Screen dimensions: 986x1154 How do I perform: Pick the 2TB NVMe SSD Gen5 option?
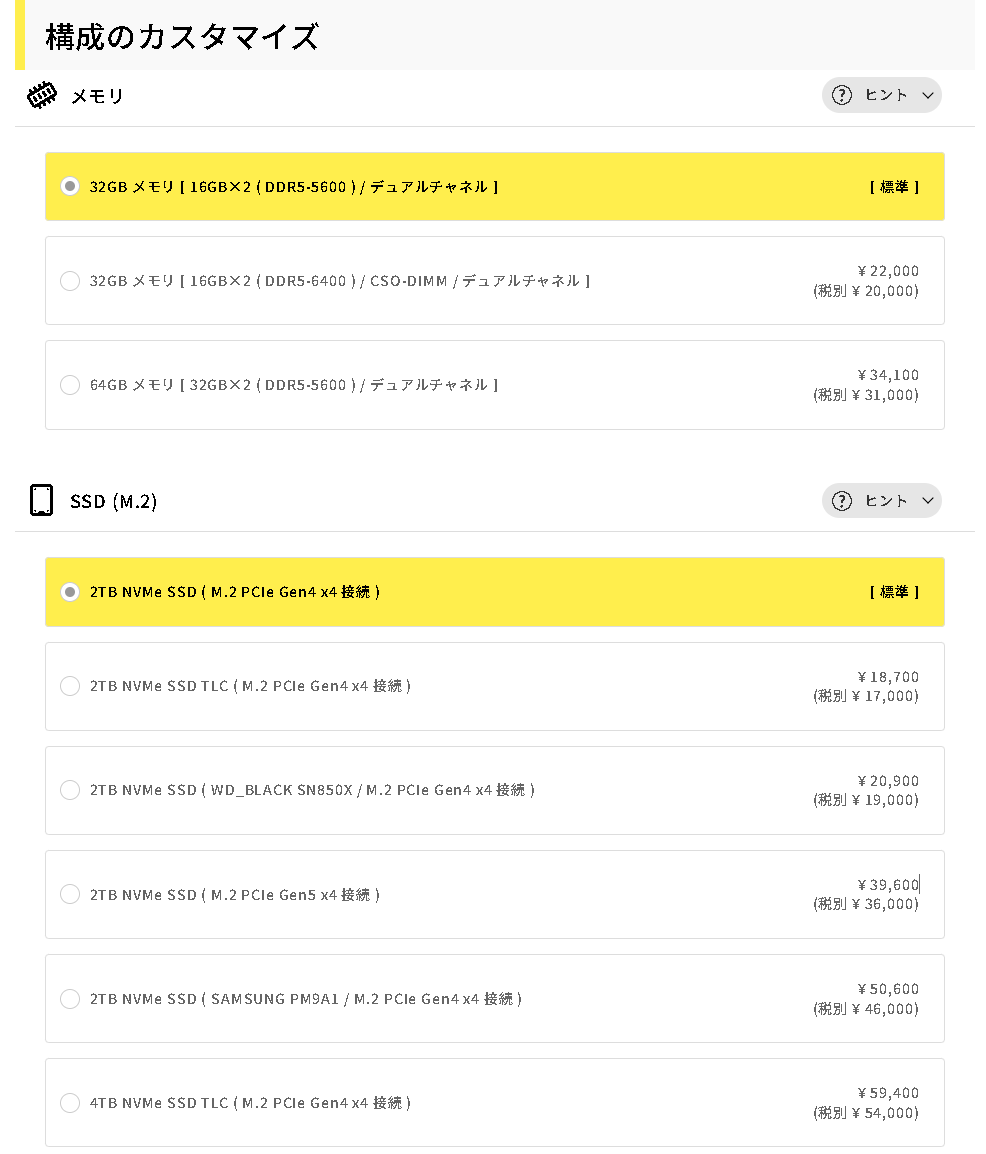click(70, 894)
